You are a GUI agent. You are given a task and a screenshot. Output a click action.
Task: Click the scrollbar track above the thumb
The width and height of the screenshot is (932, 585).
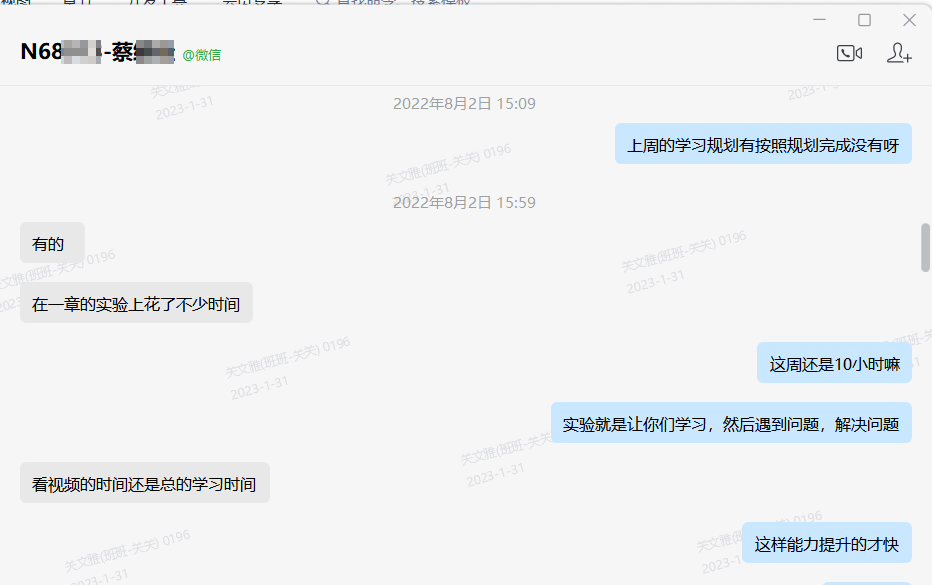pyautogui.click(x=925, y=155)
